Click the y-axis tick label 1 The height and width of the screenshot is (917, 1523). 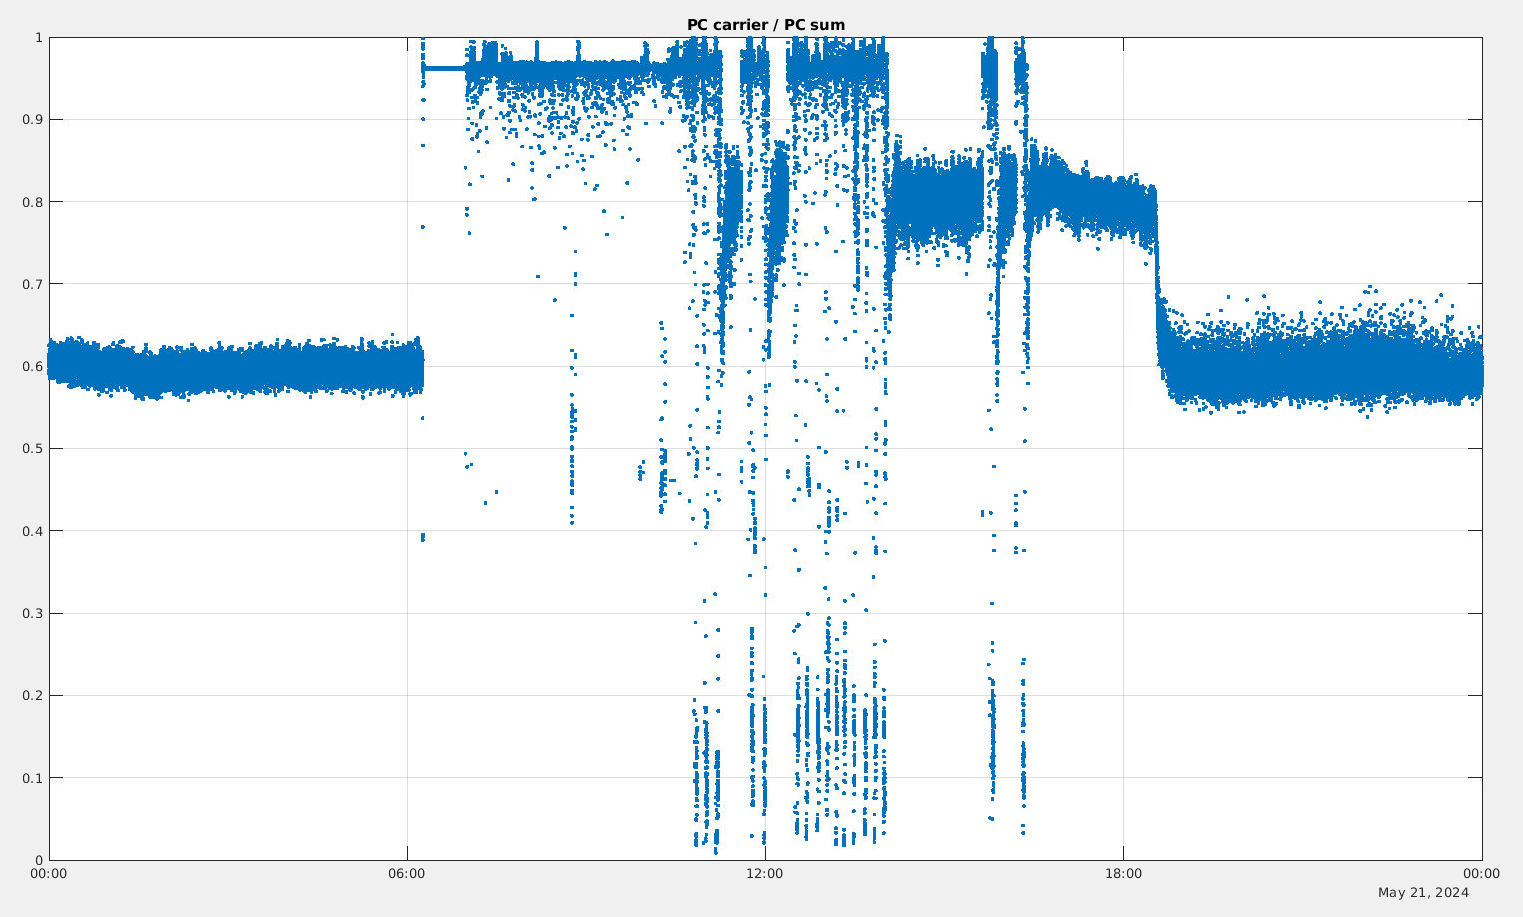[39, 38]
